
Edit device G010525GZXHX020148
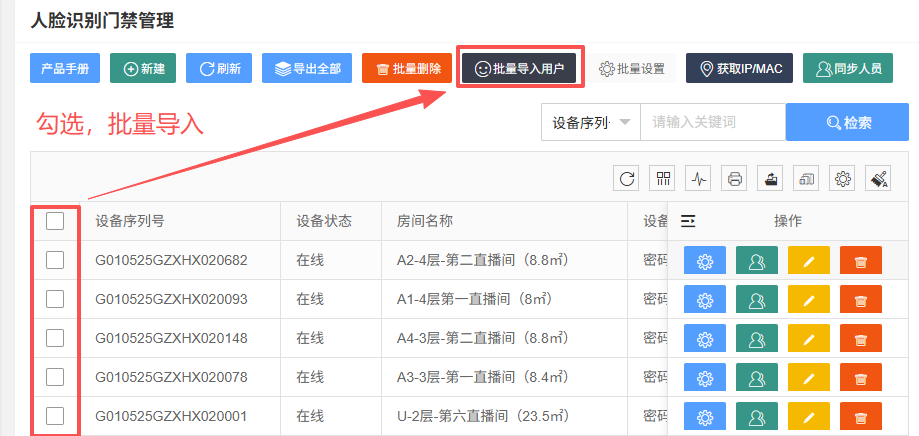pyautogui.click(x=809, y=338)
